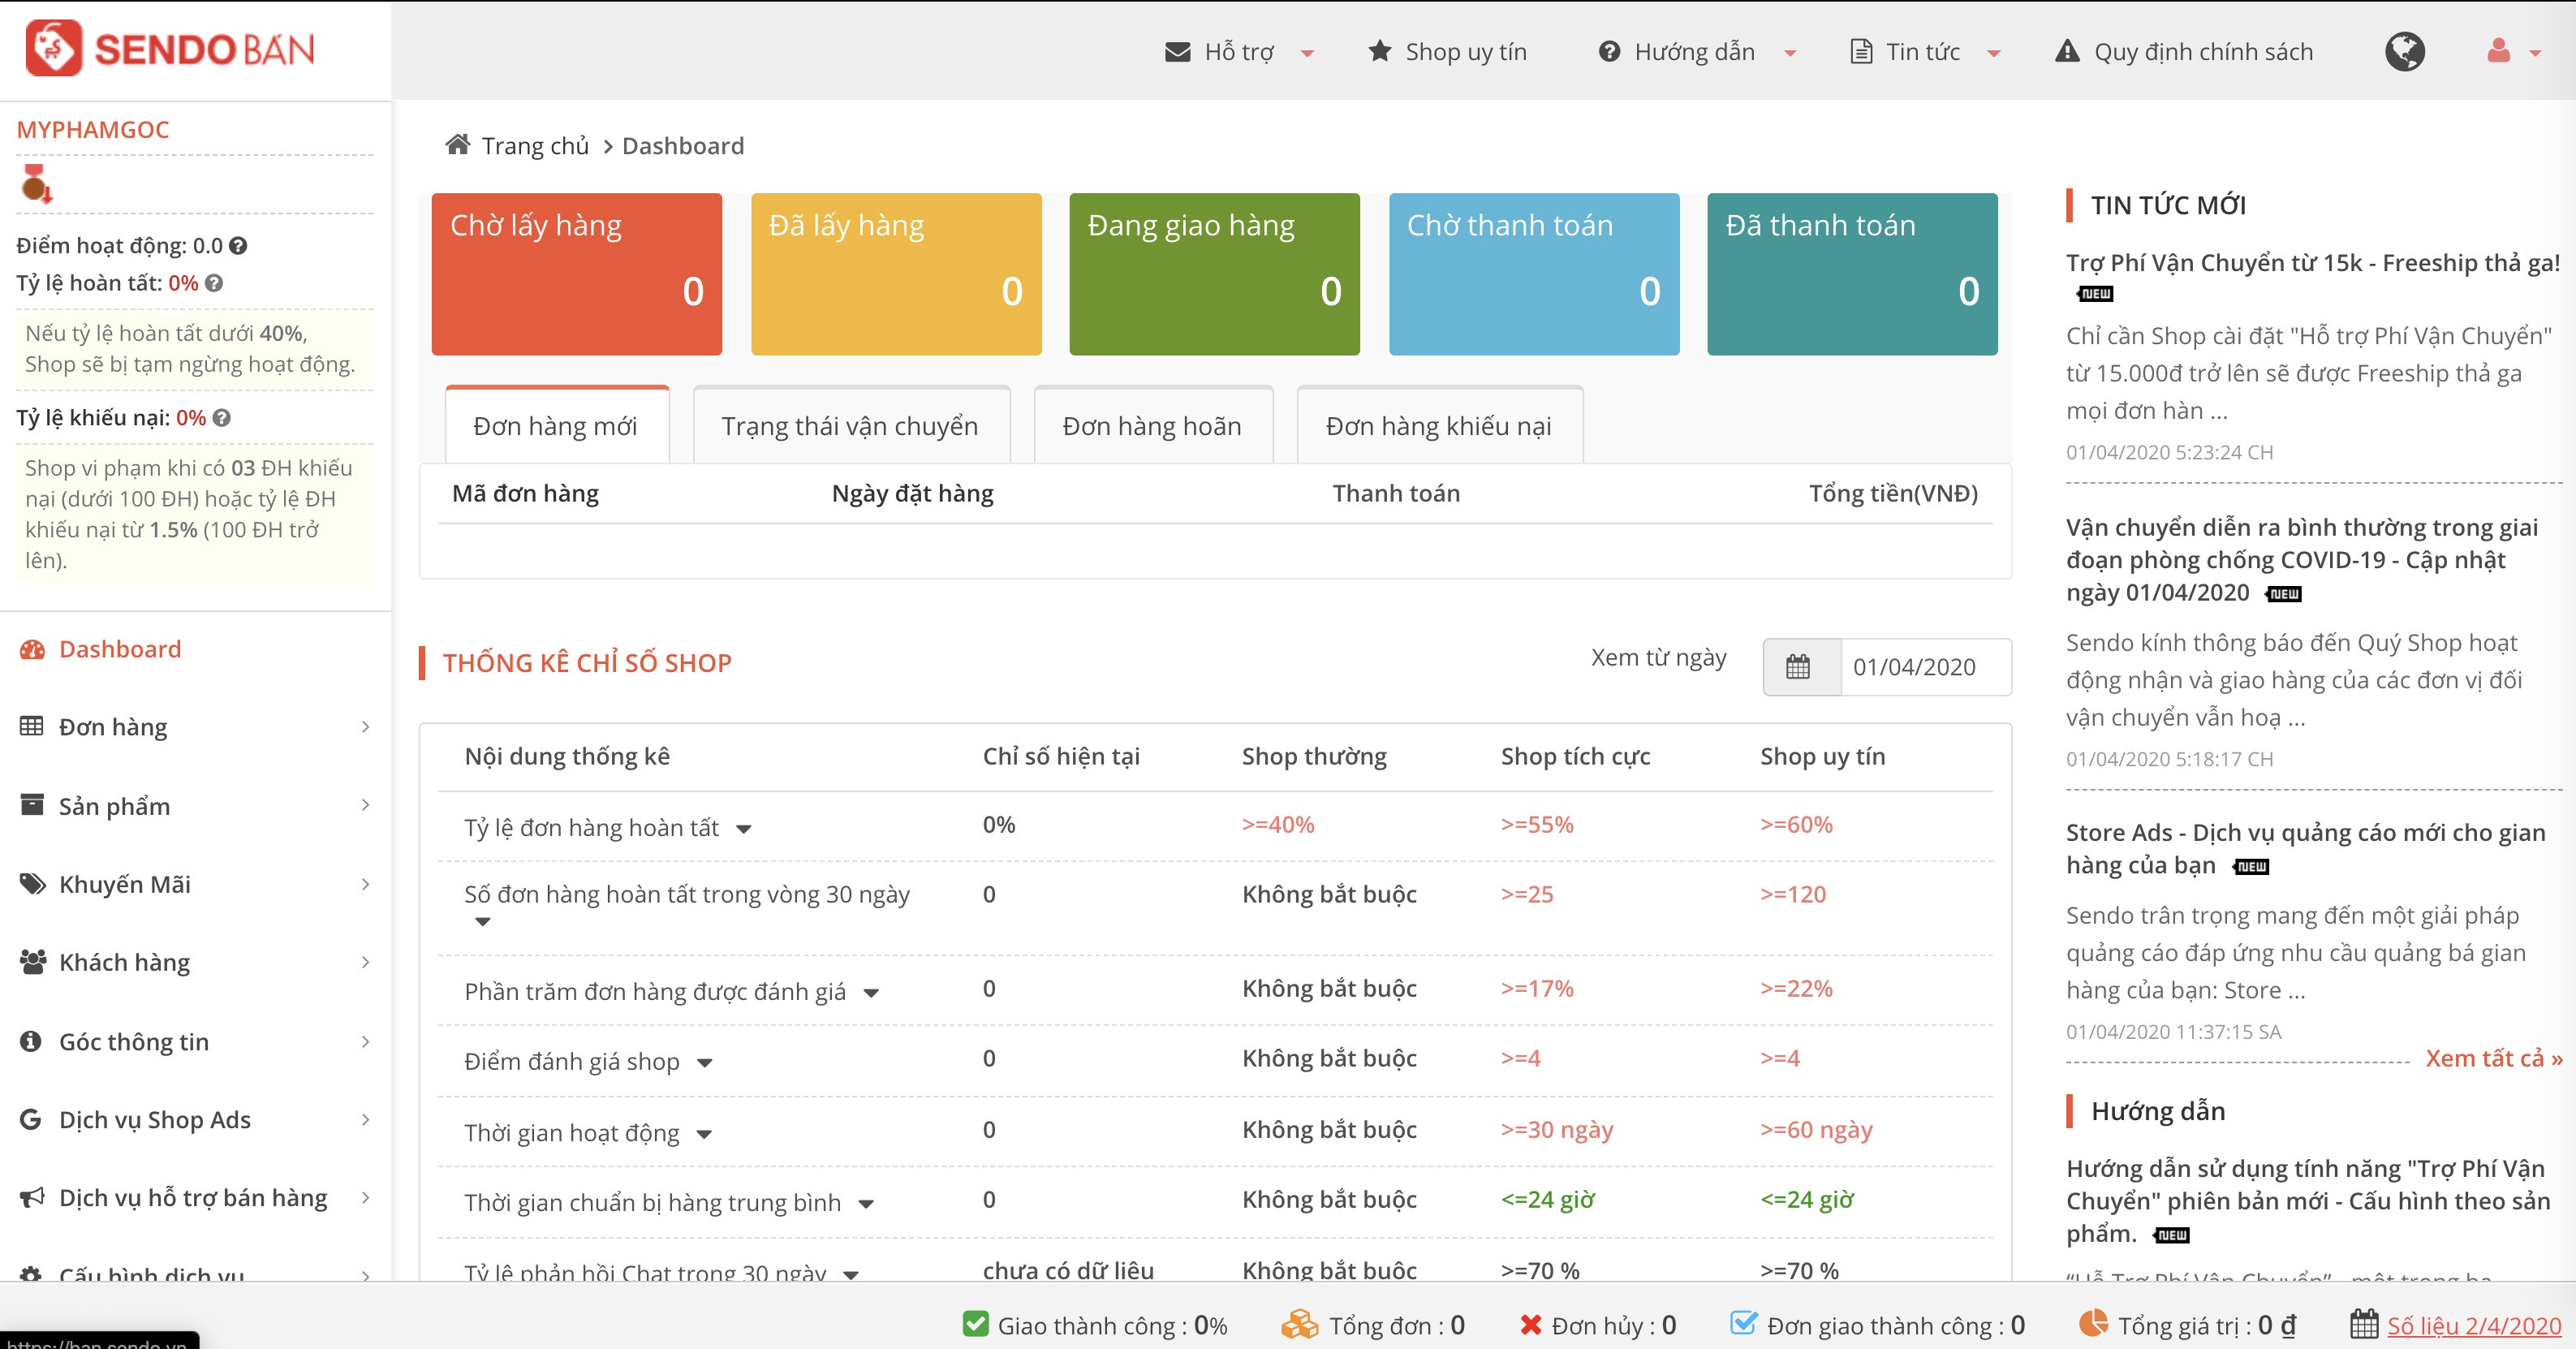The width and height of the screenshot is (2576, 1349).
Task: Click the shop medal badge icon
Action: click(36, 184)
